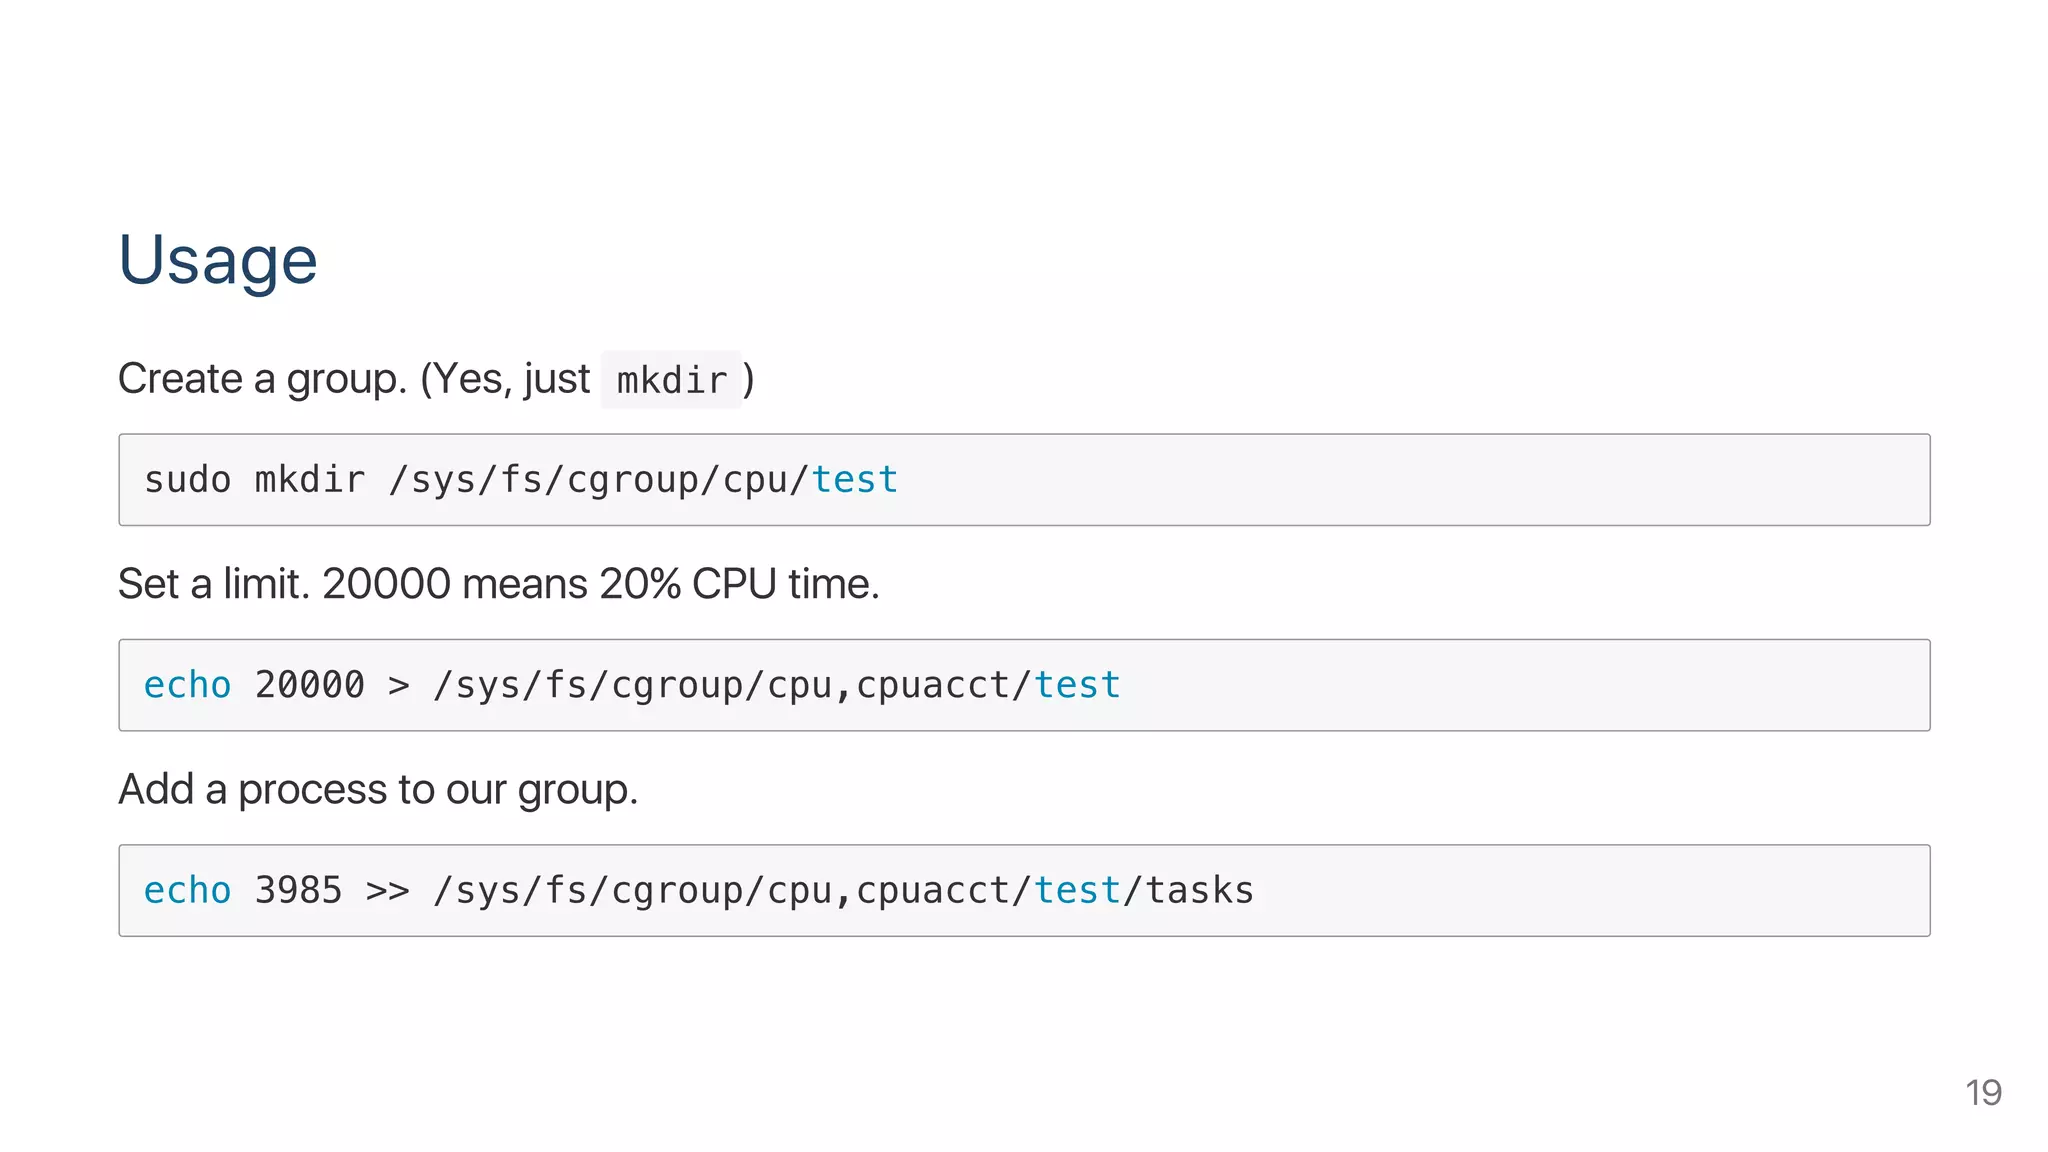Click blue "test" before "/tasks"

pos(1076,890)
